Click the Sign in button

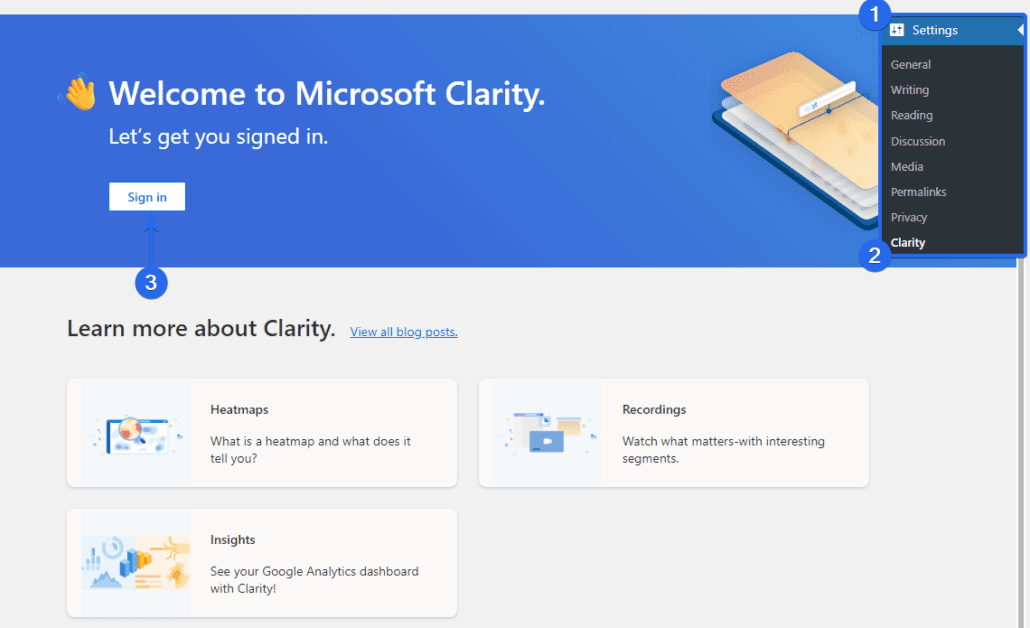(147, 196)
